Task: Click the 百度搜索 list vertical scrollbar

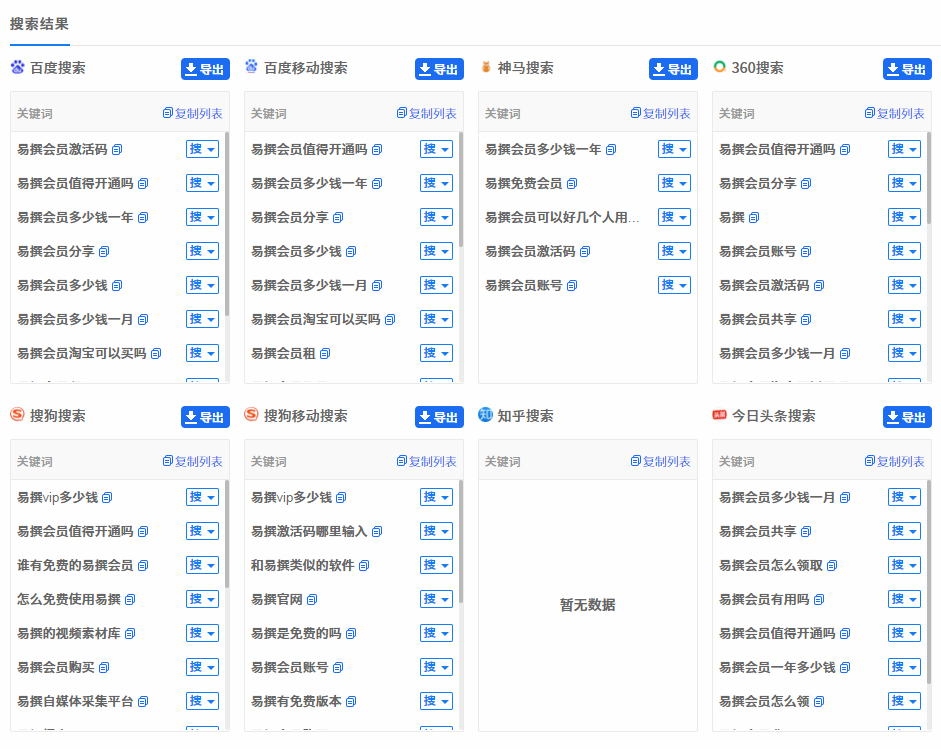Action: tap(227, 223)
